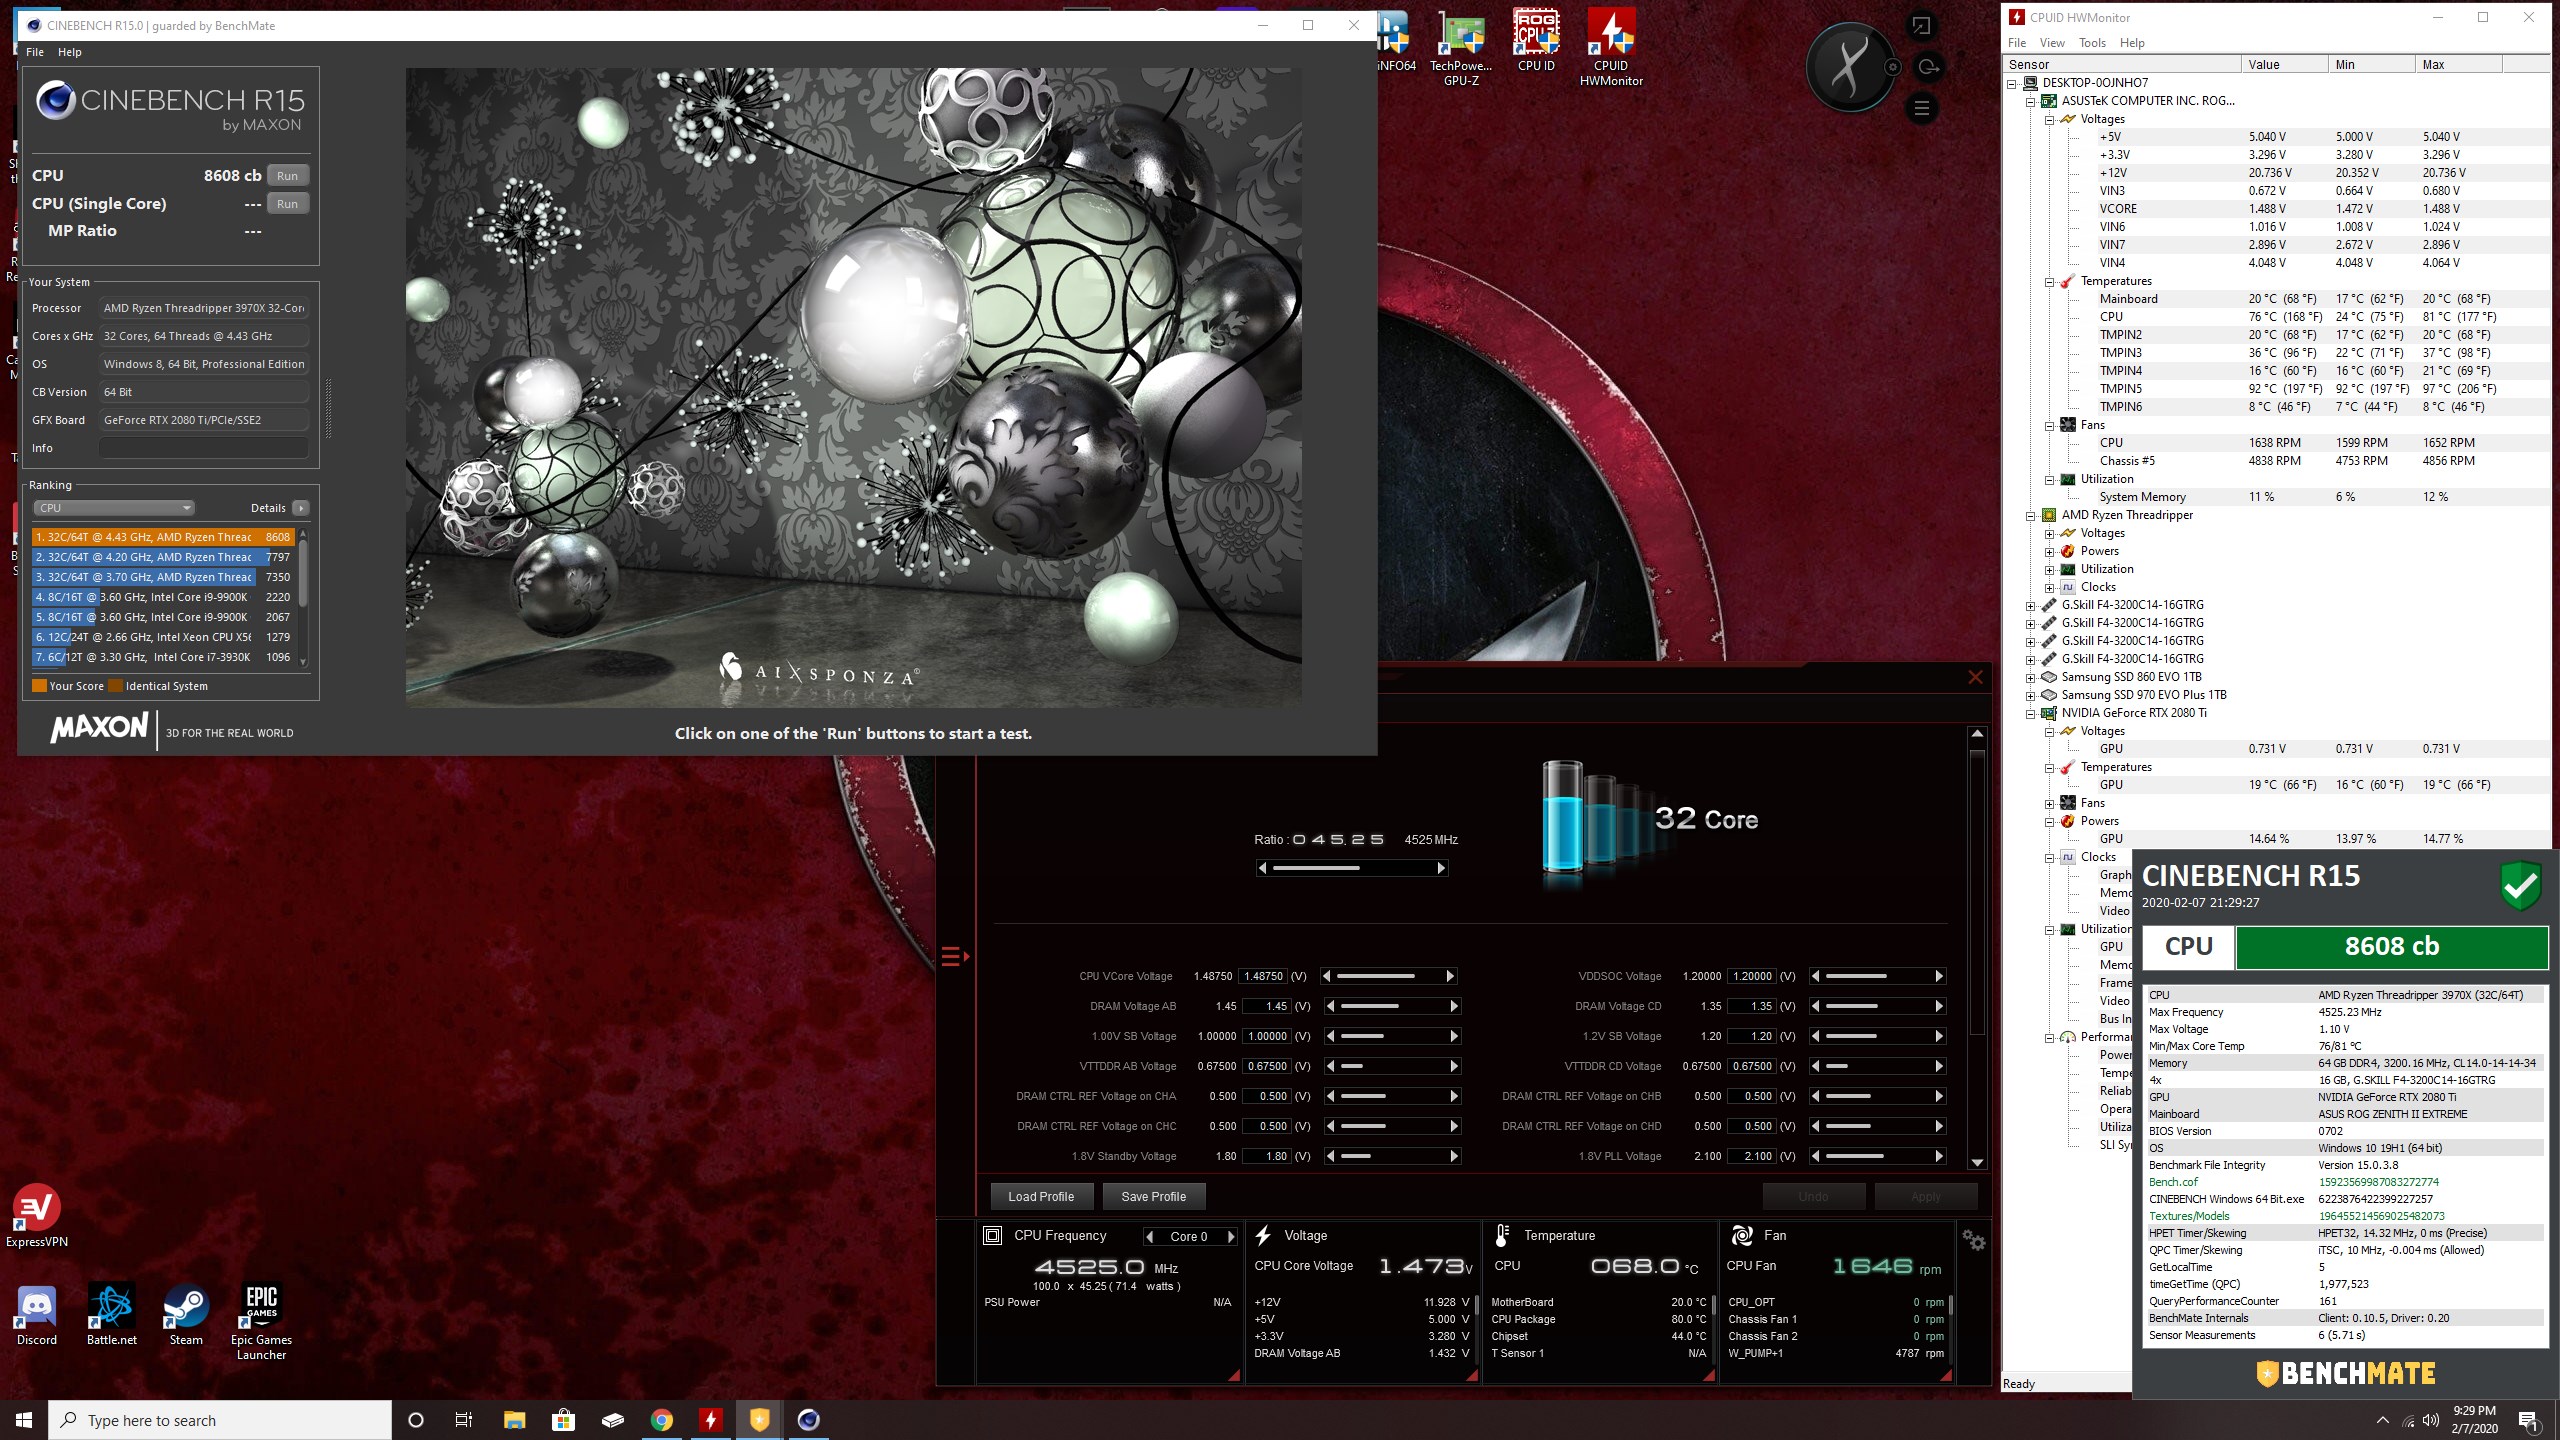Click the CPU VCore Voltage input 1.48750
Image resolution: width=2560 pixels, height=1440 pixels.
point(1264,976)
